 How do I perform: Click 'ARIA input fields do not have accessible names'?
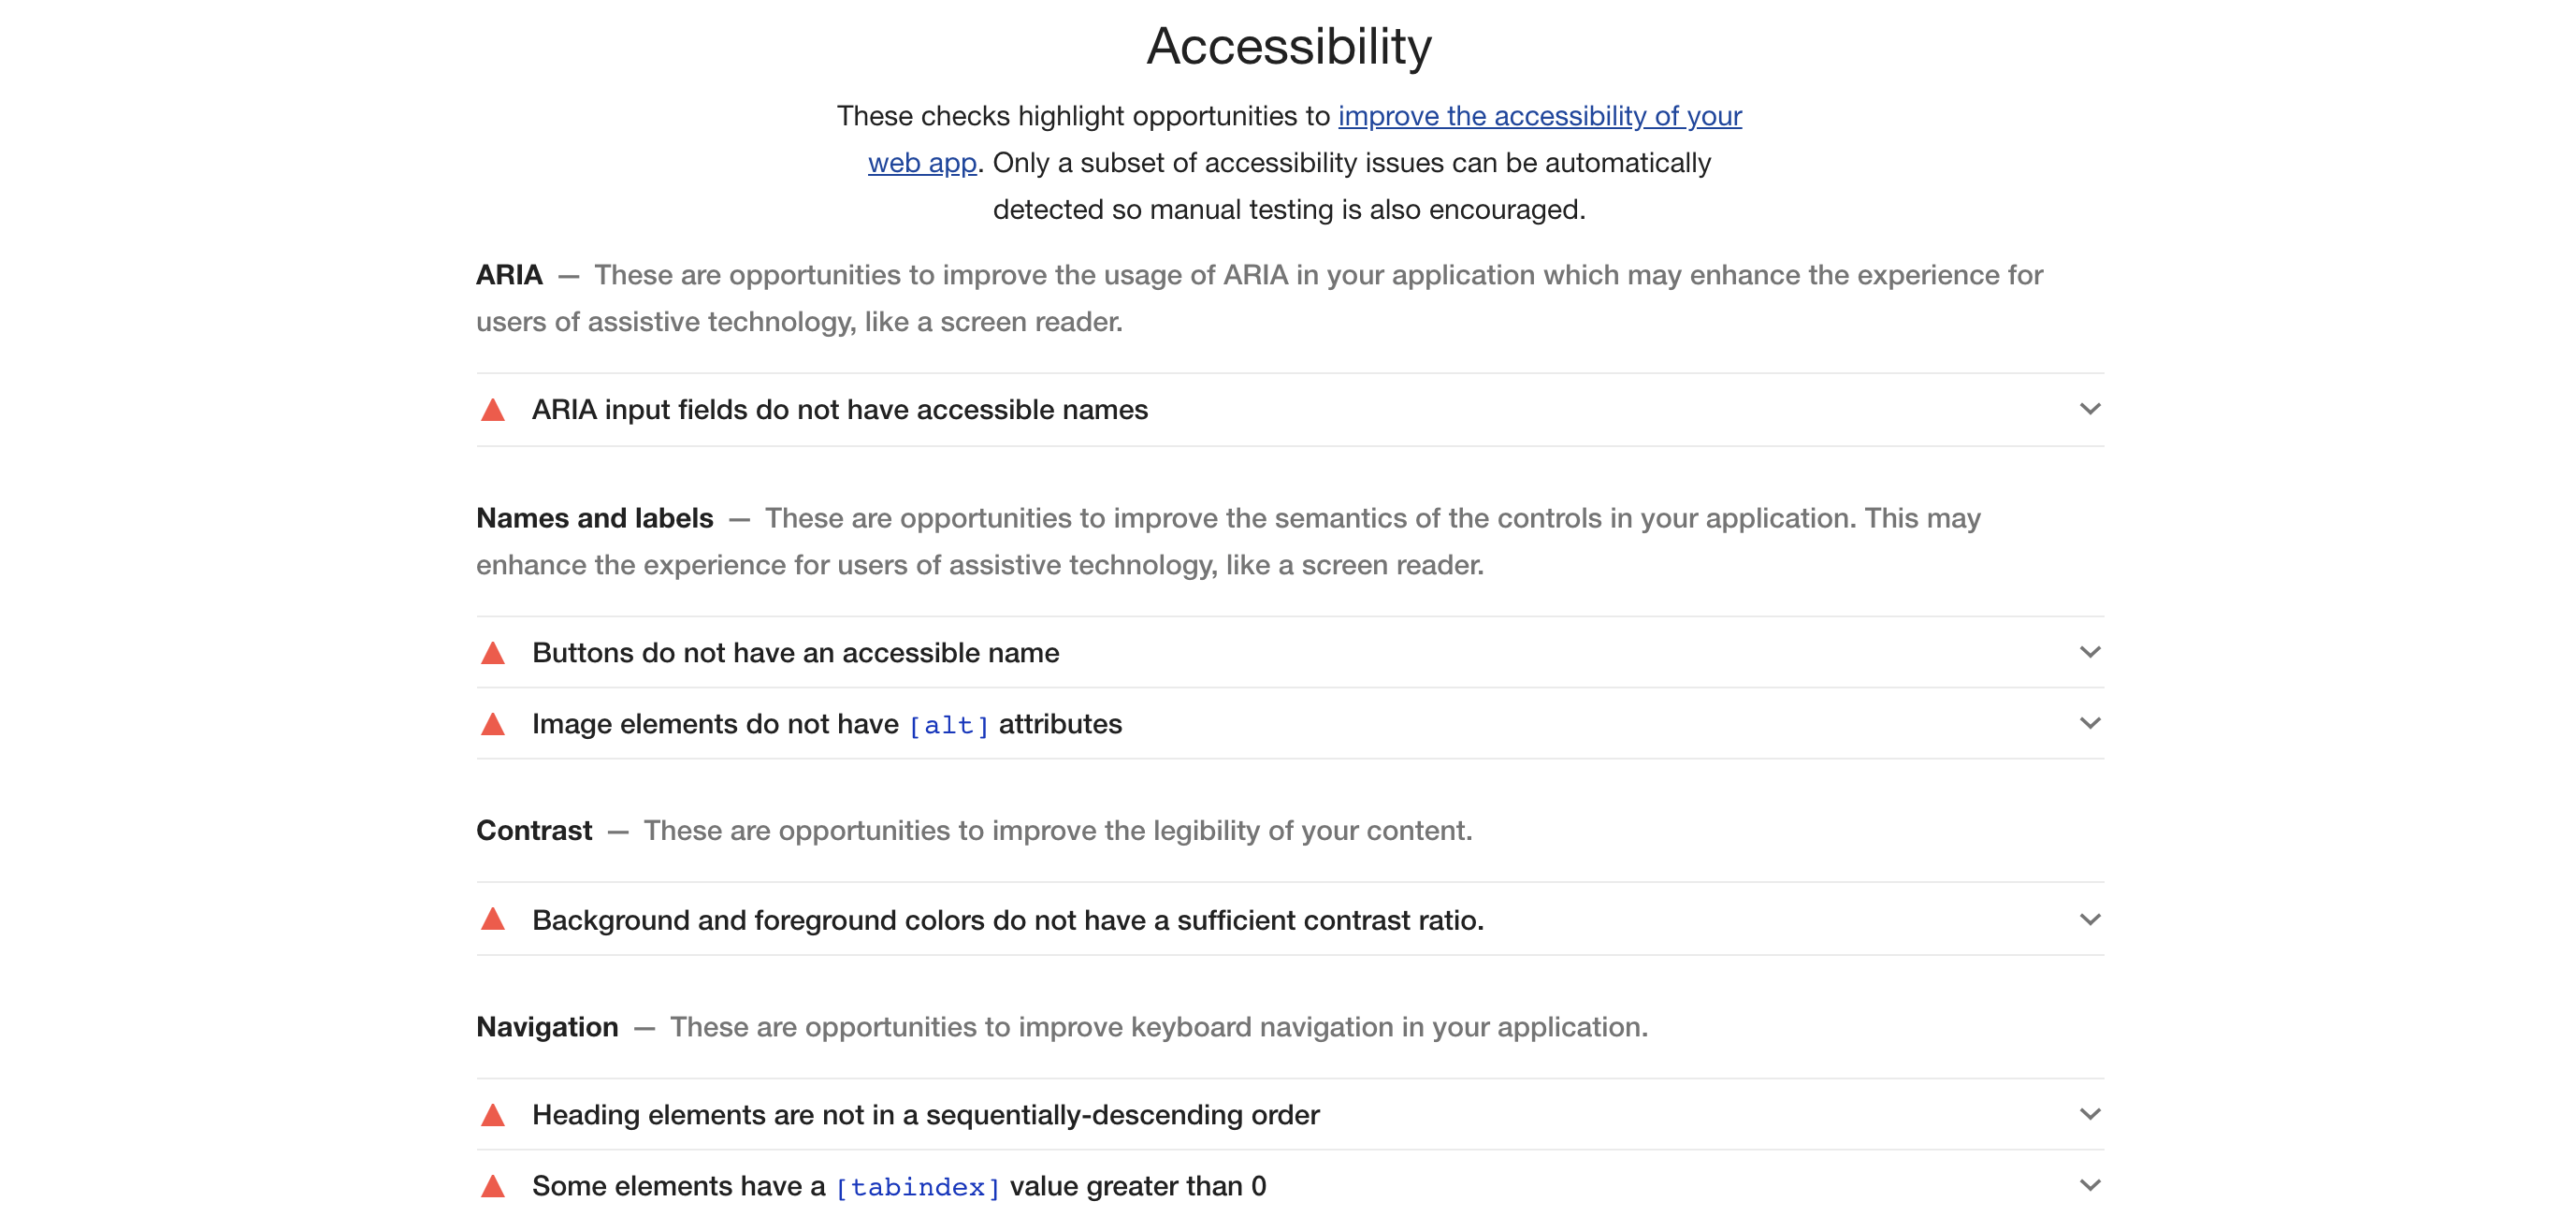click(839, 410)
